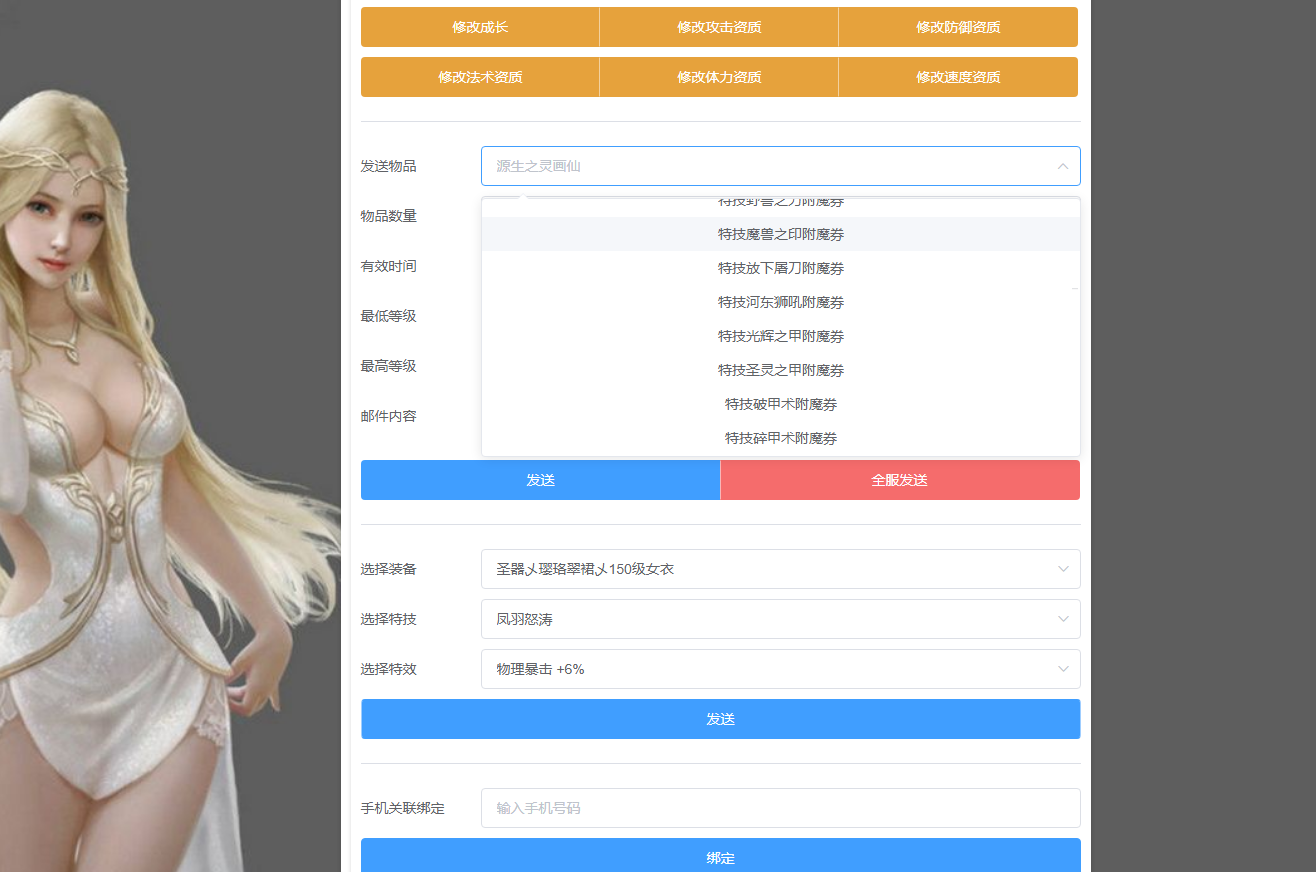
Task: Pick 特技光辉之甲附魔券 from dropdown list
Action: point(780,336)
